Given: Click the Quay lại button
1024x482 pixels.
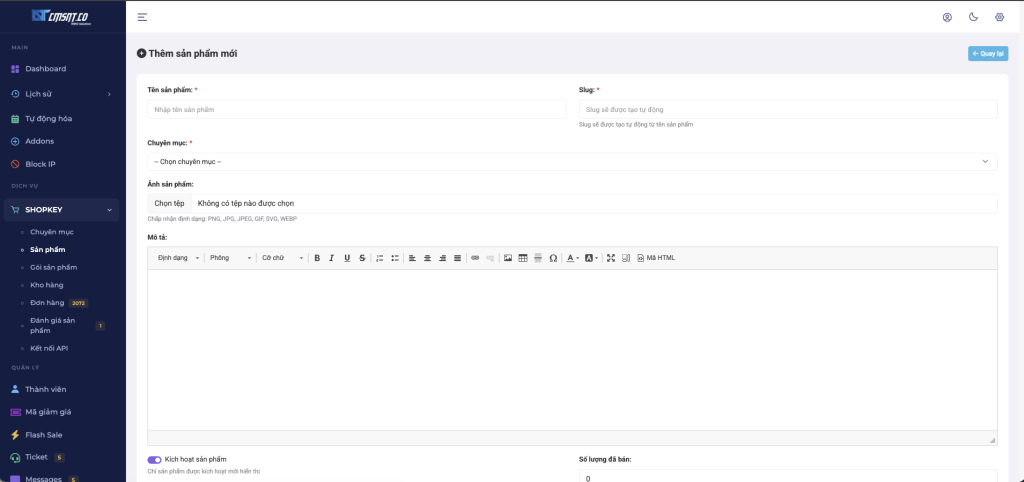Looking at the screenshot, I should (987, 53).
